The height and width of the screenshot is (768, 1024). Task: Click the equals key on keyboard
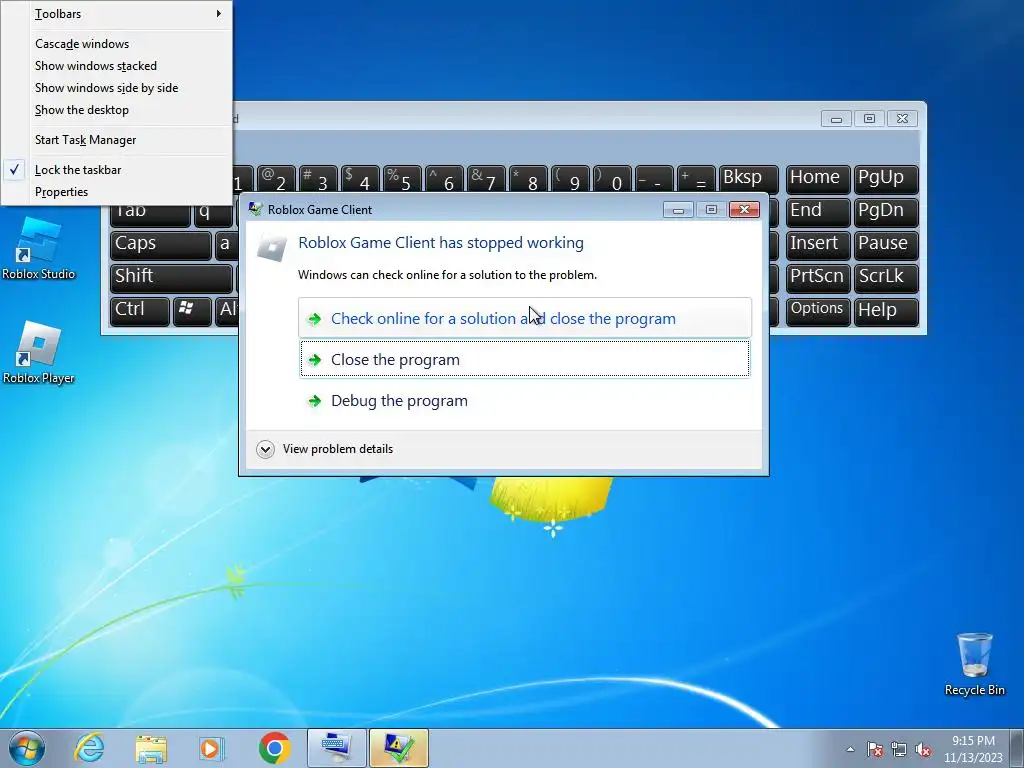(x=696, y=179)
